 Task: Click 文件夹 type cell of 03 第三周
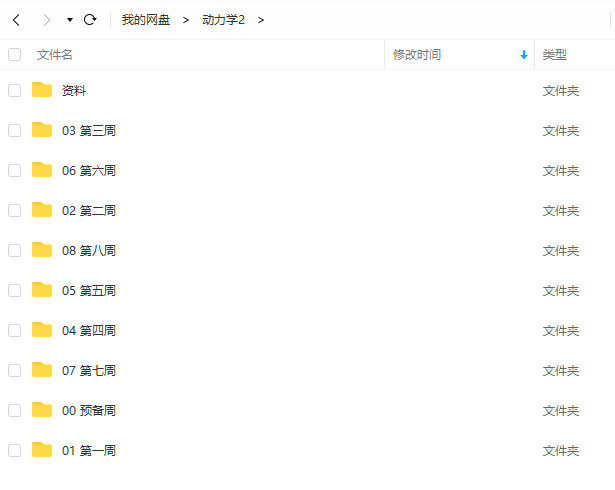(561, 131)
